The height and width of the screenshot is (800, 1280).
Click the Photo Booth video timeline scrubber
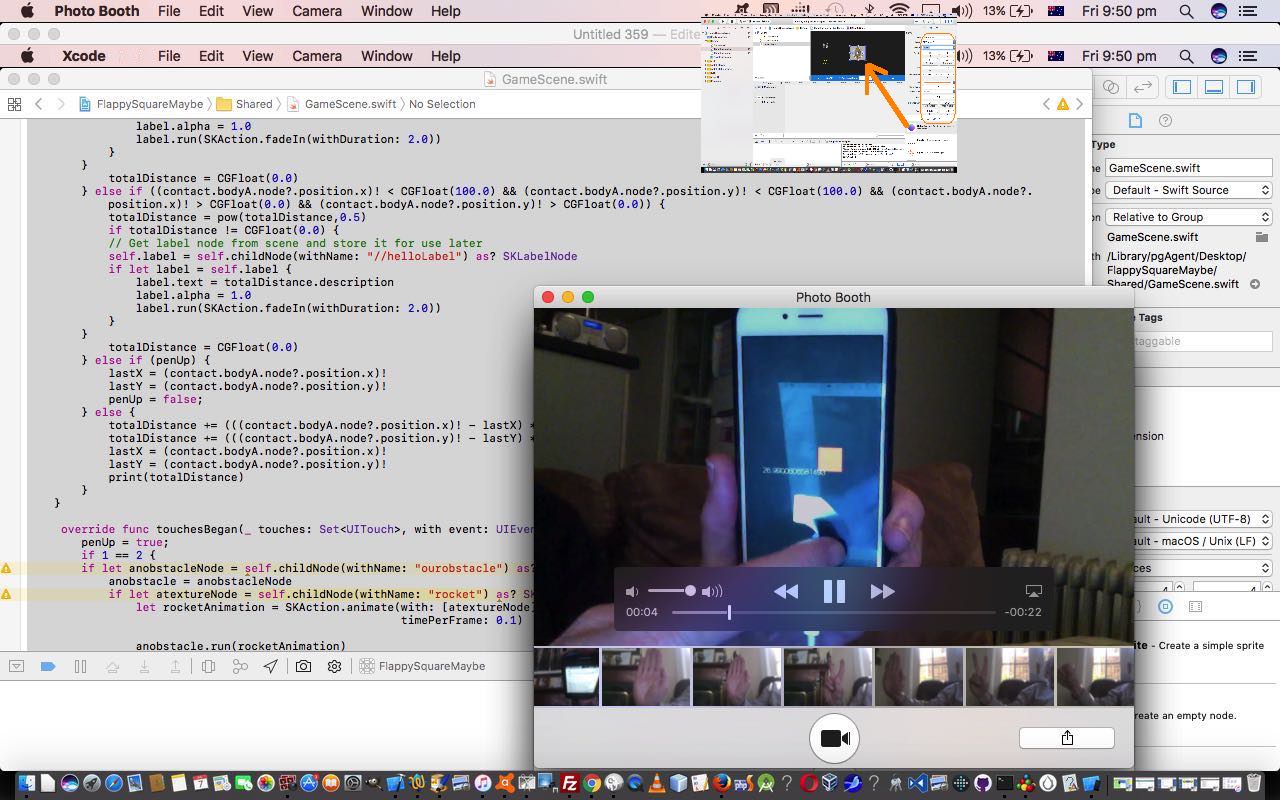point(729,612)
